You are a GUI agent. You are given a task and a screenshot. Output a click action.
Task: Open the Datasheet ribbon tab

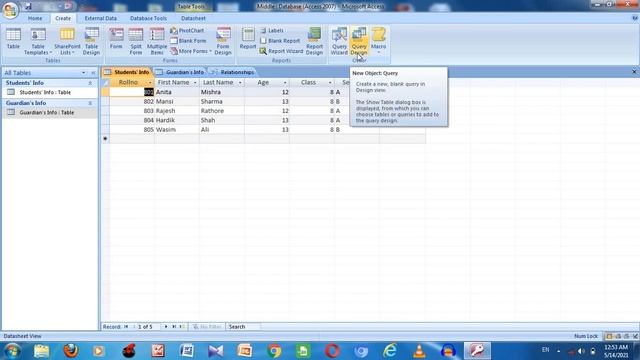pos(193,18)
